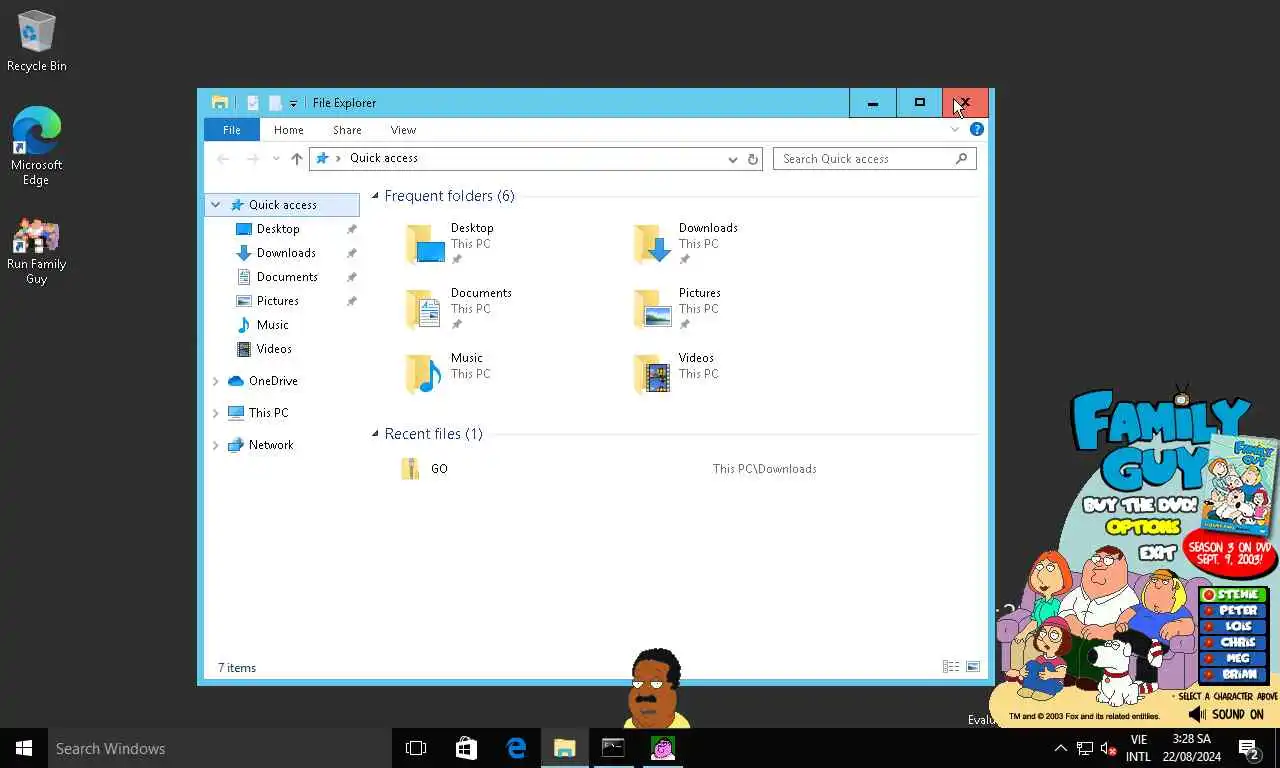Open the Windows Start menu
The image size is (1280, 768).
coord(24,748)
